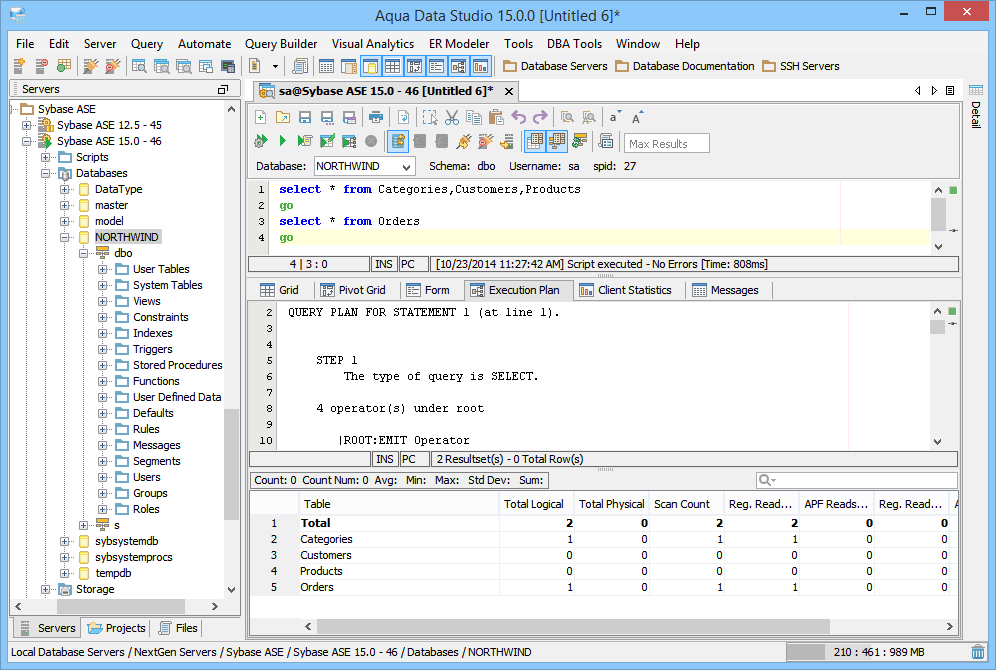
Task: Click the Execute (green play) icon
Action: (283, 142)
